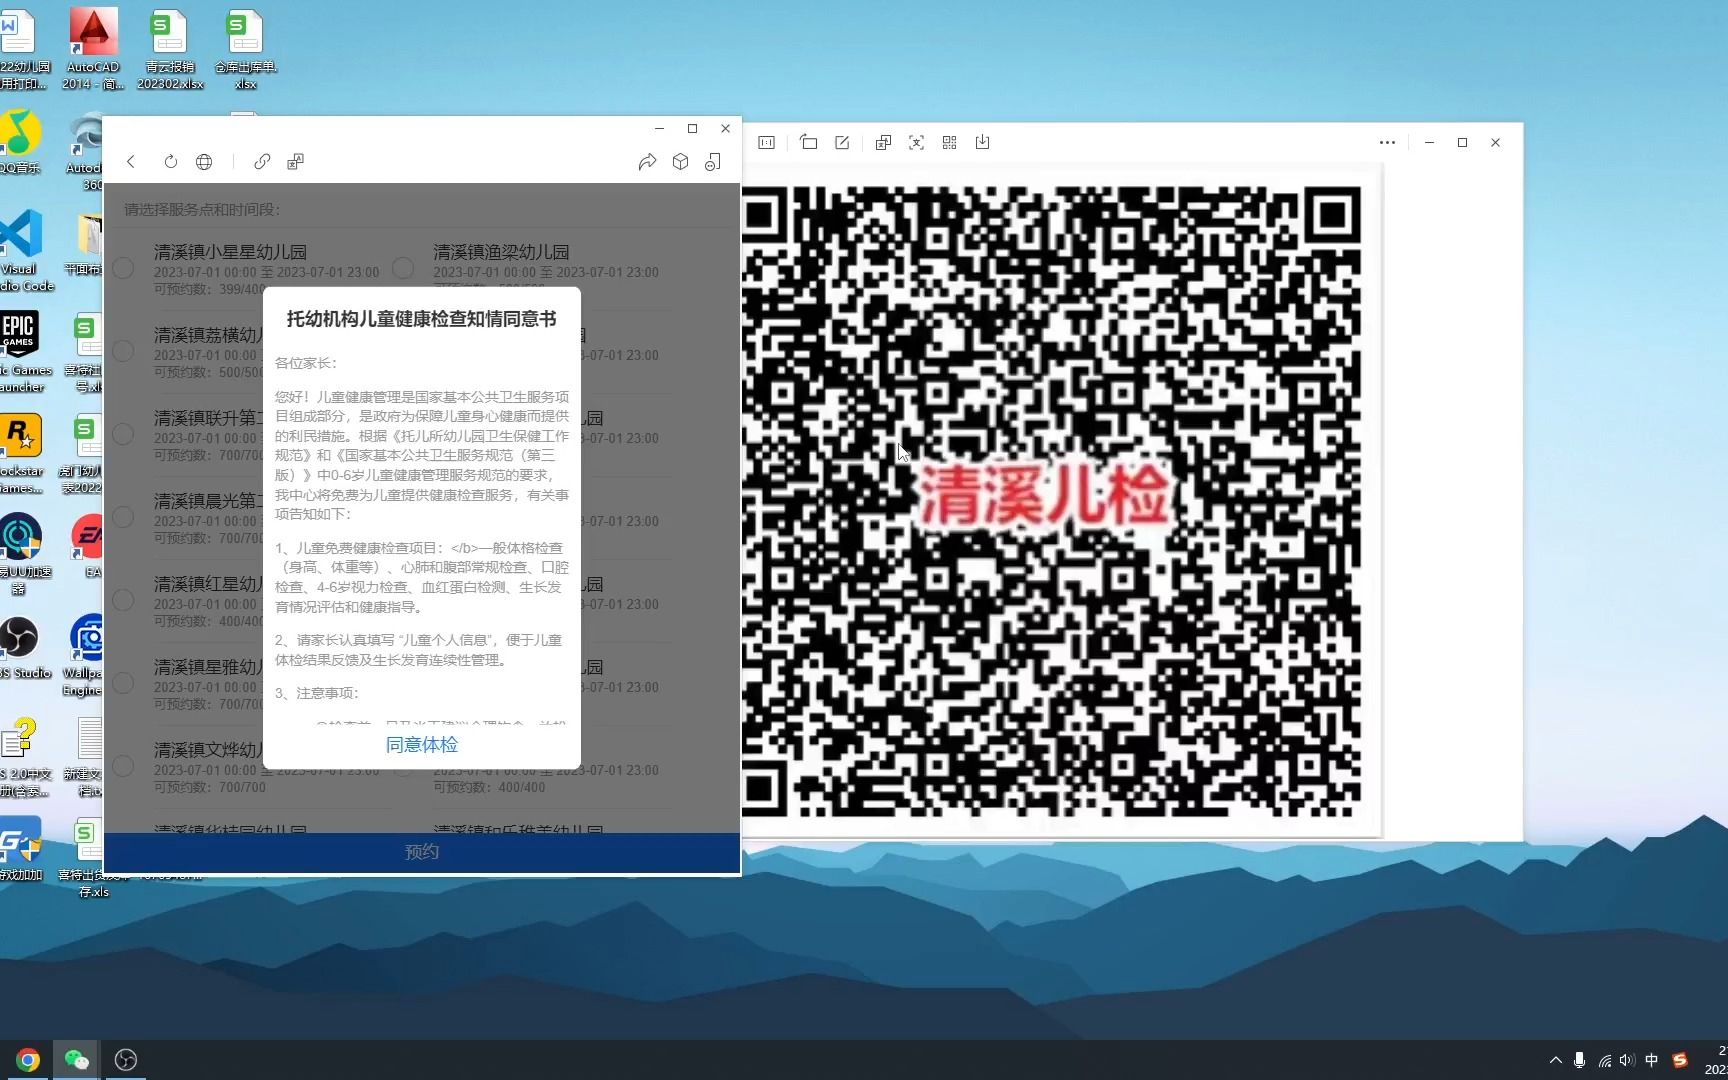Expand hidden system tray icons
The width and height of the screenshot is (1728, 1080).
[x=1555, y=1060]
